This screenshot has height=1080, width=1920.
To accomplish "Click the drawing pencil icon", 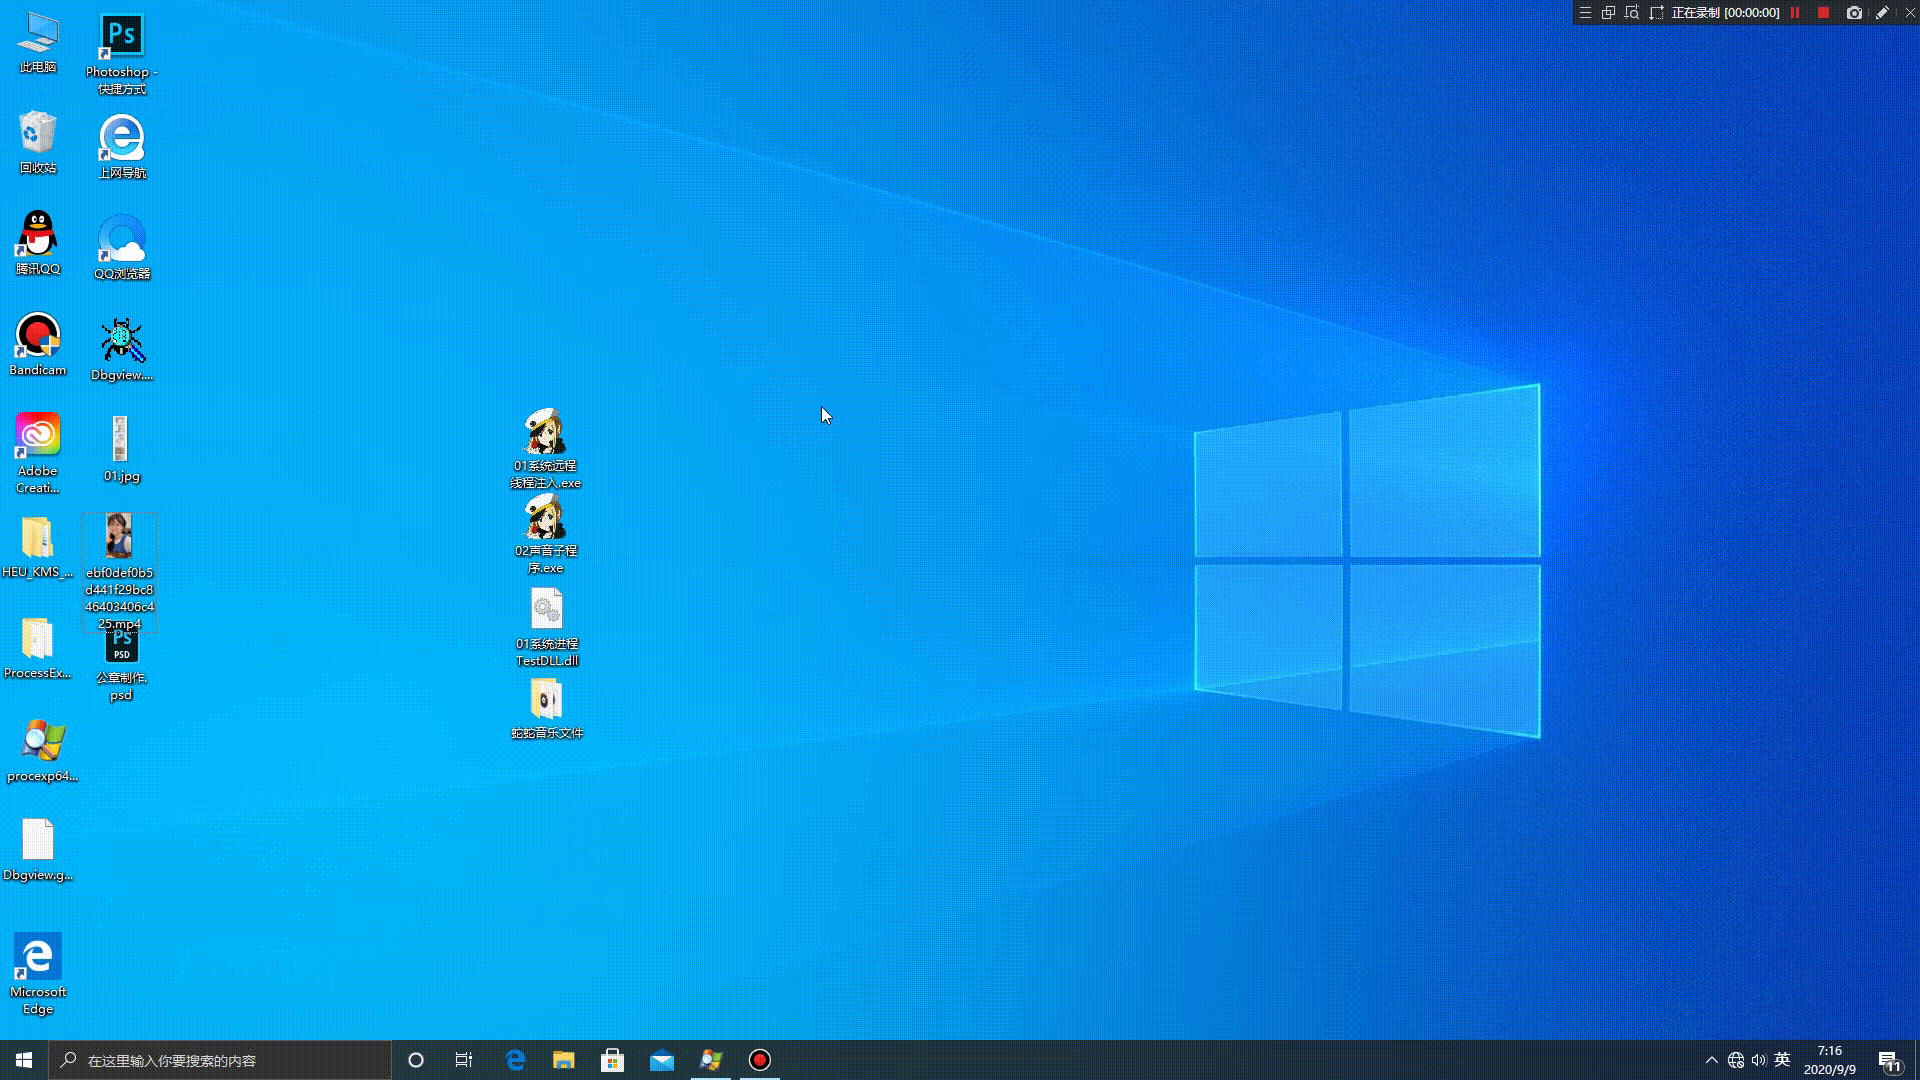I will (1882, 13).
